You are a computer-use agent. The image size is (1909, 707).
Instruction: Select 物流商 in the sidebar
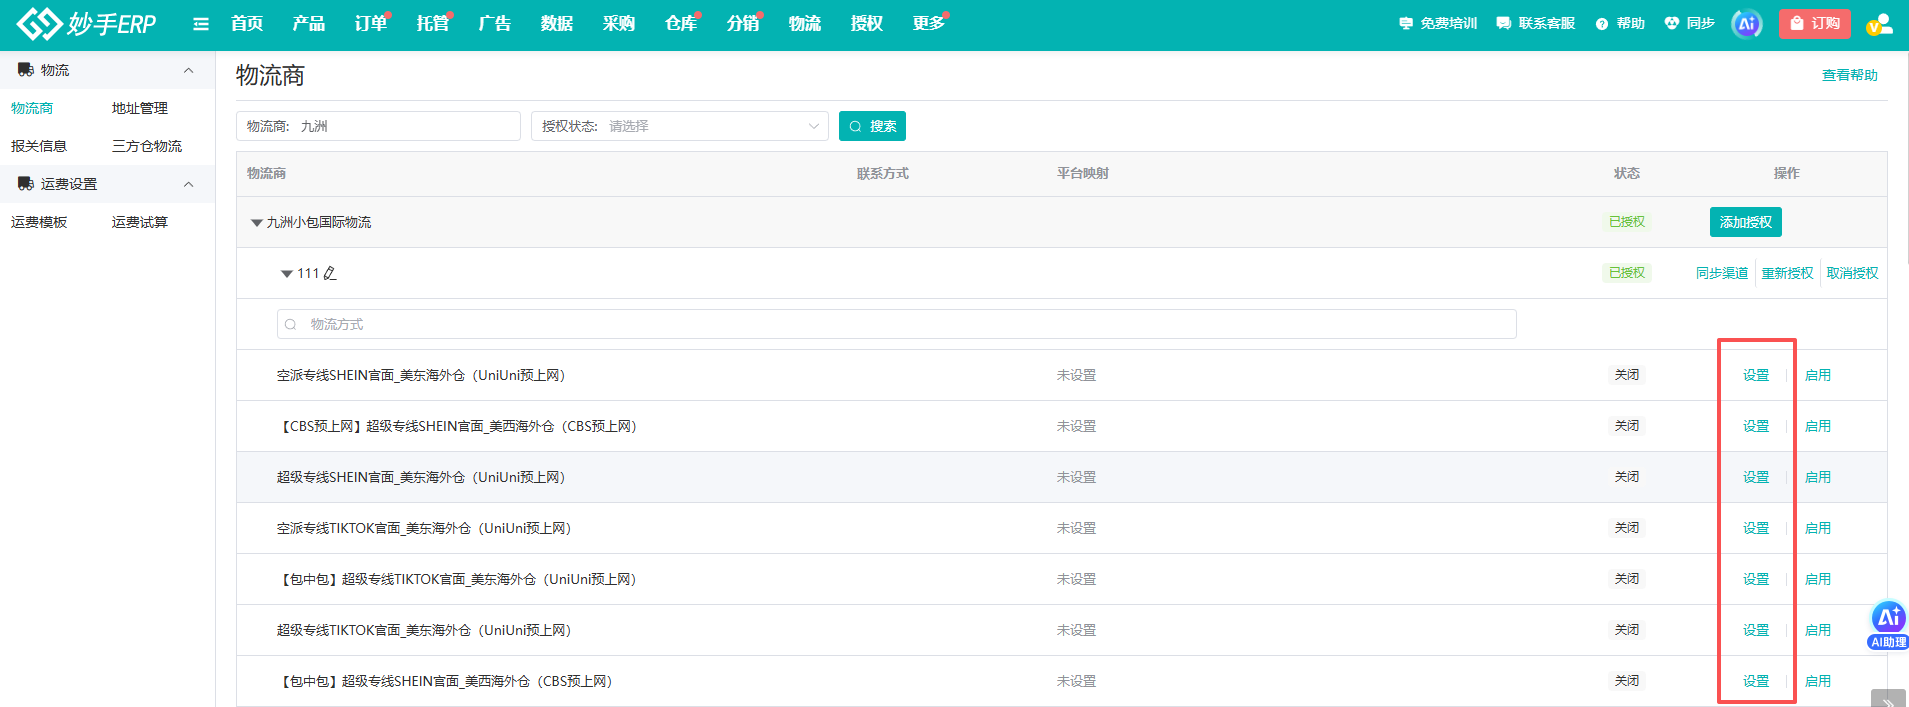[32, 108]
